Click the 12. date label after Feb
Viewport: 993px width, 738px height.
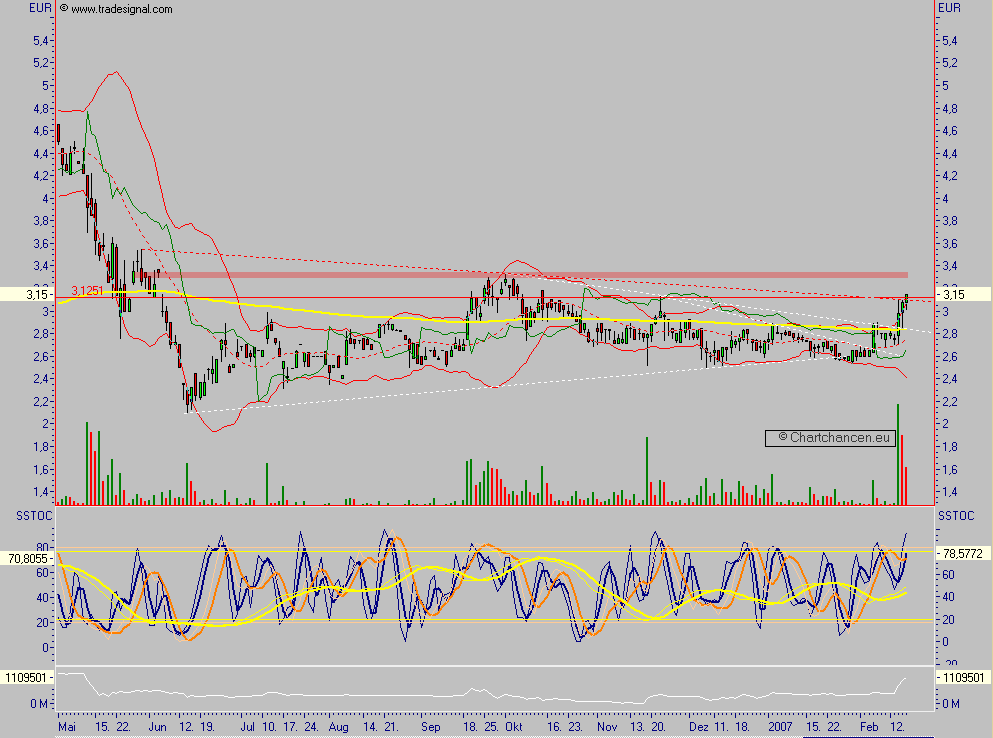(897, 727)
